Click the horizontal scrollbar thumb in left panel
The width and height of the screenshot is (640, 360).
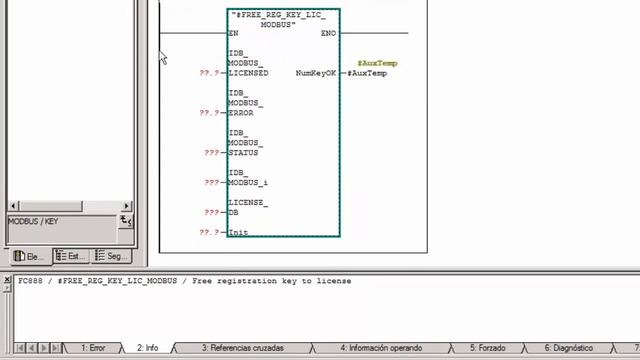(51, 206)
